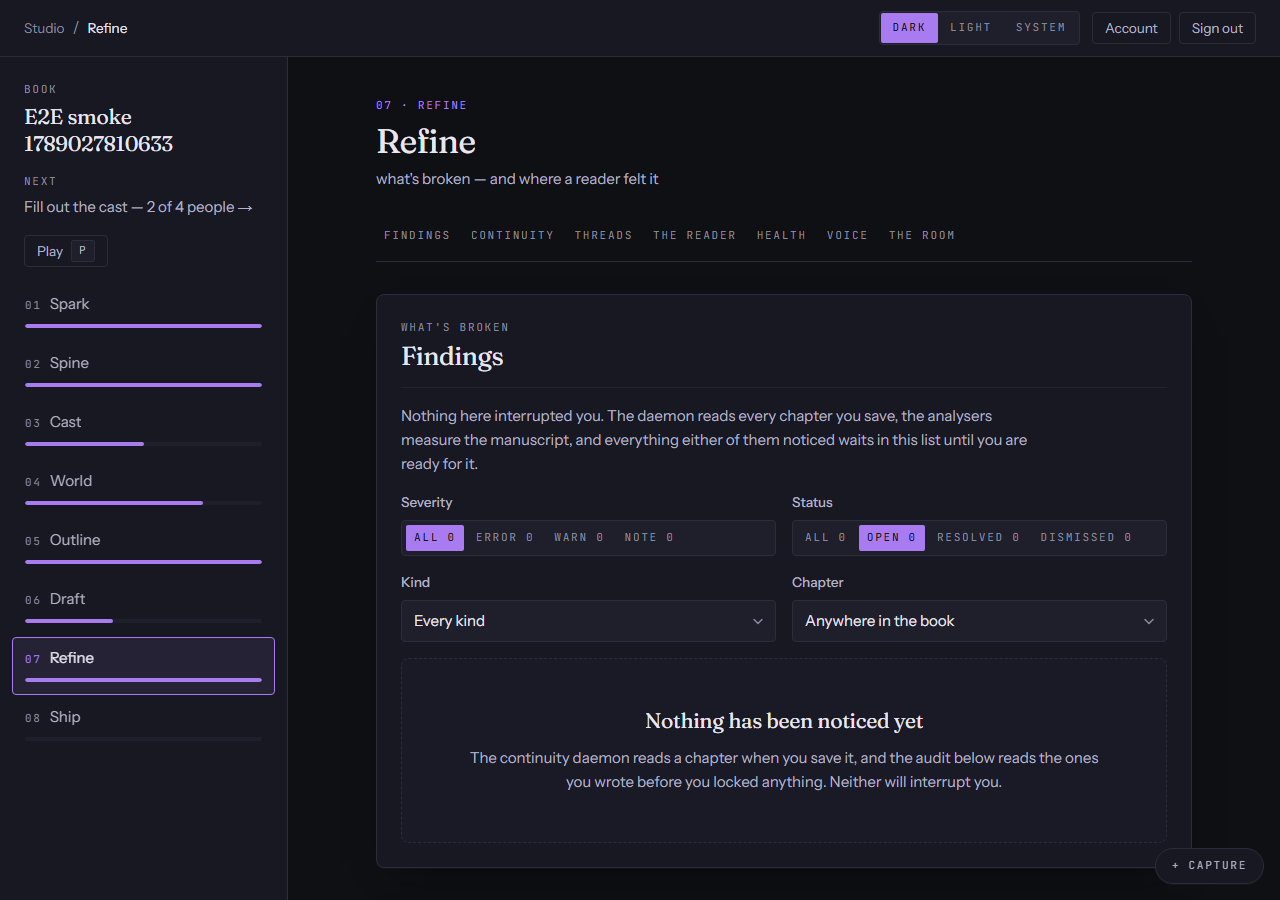Click the Account button
Screen dimensions: 1280x900
coord(1131,28)
